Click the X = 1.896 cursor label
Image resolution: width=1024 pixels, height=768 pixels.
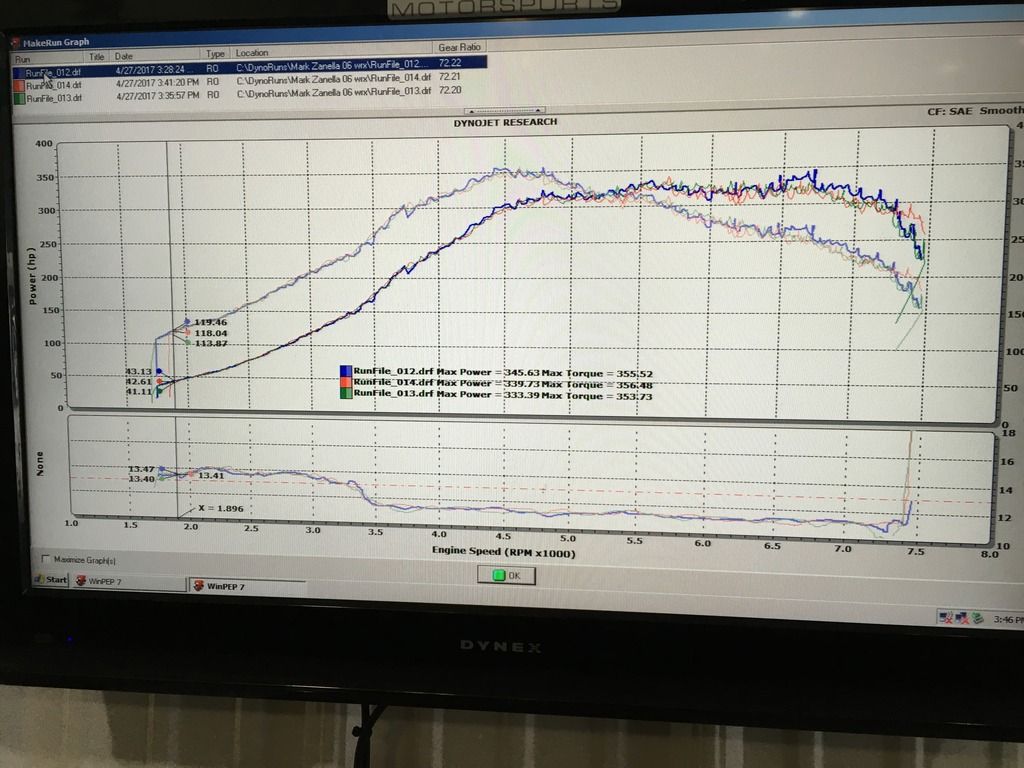coord(220,508)
